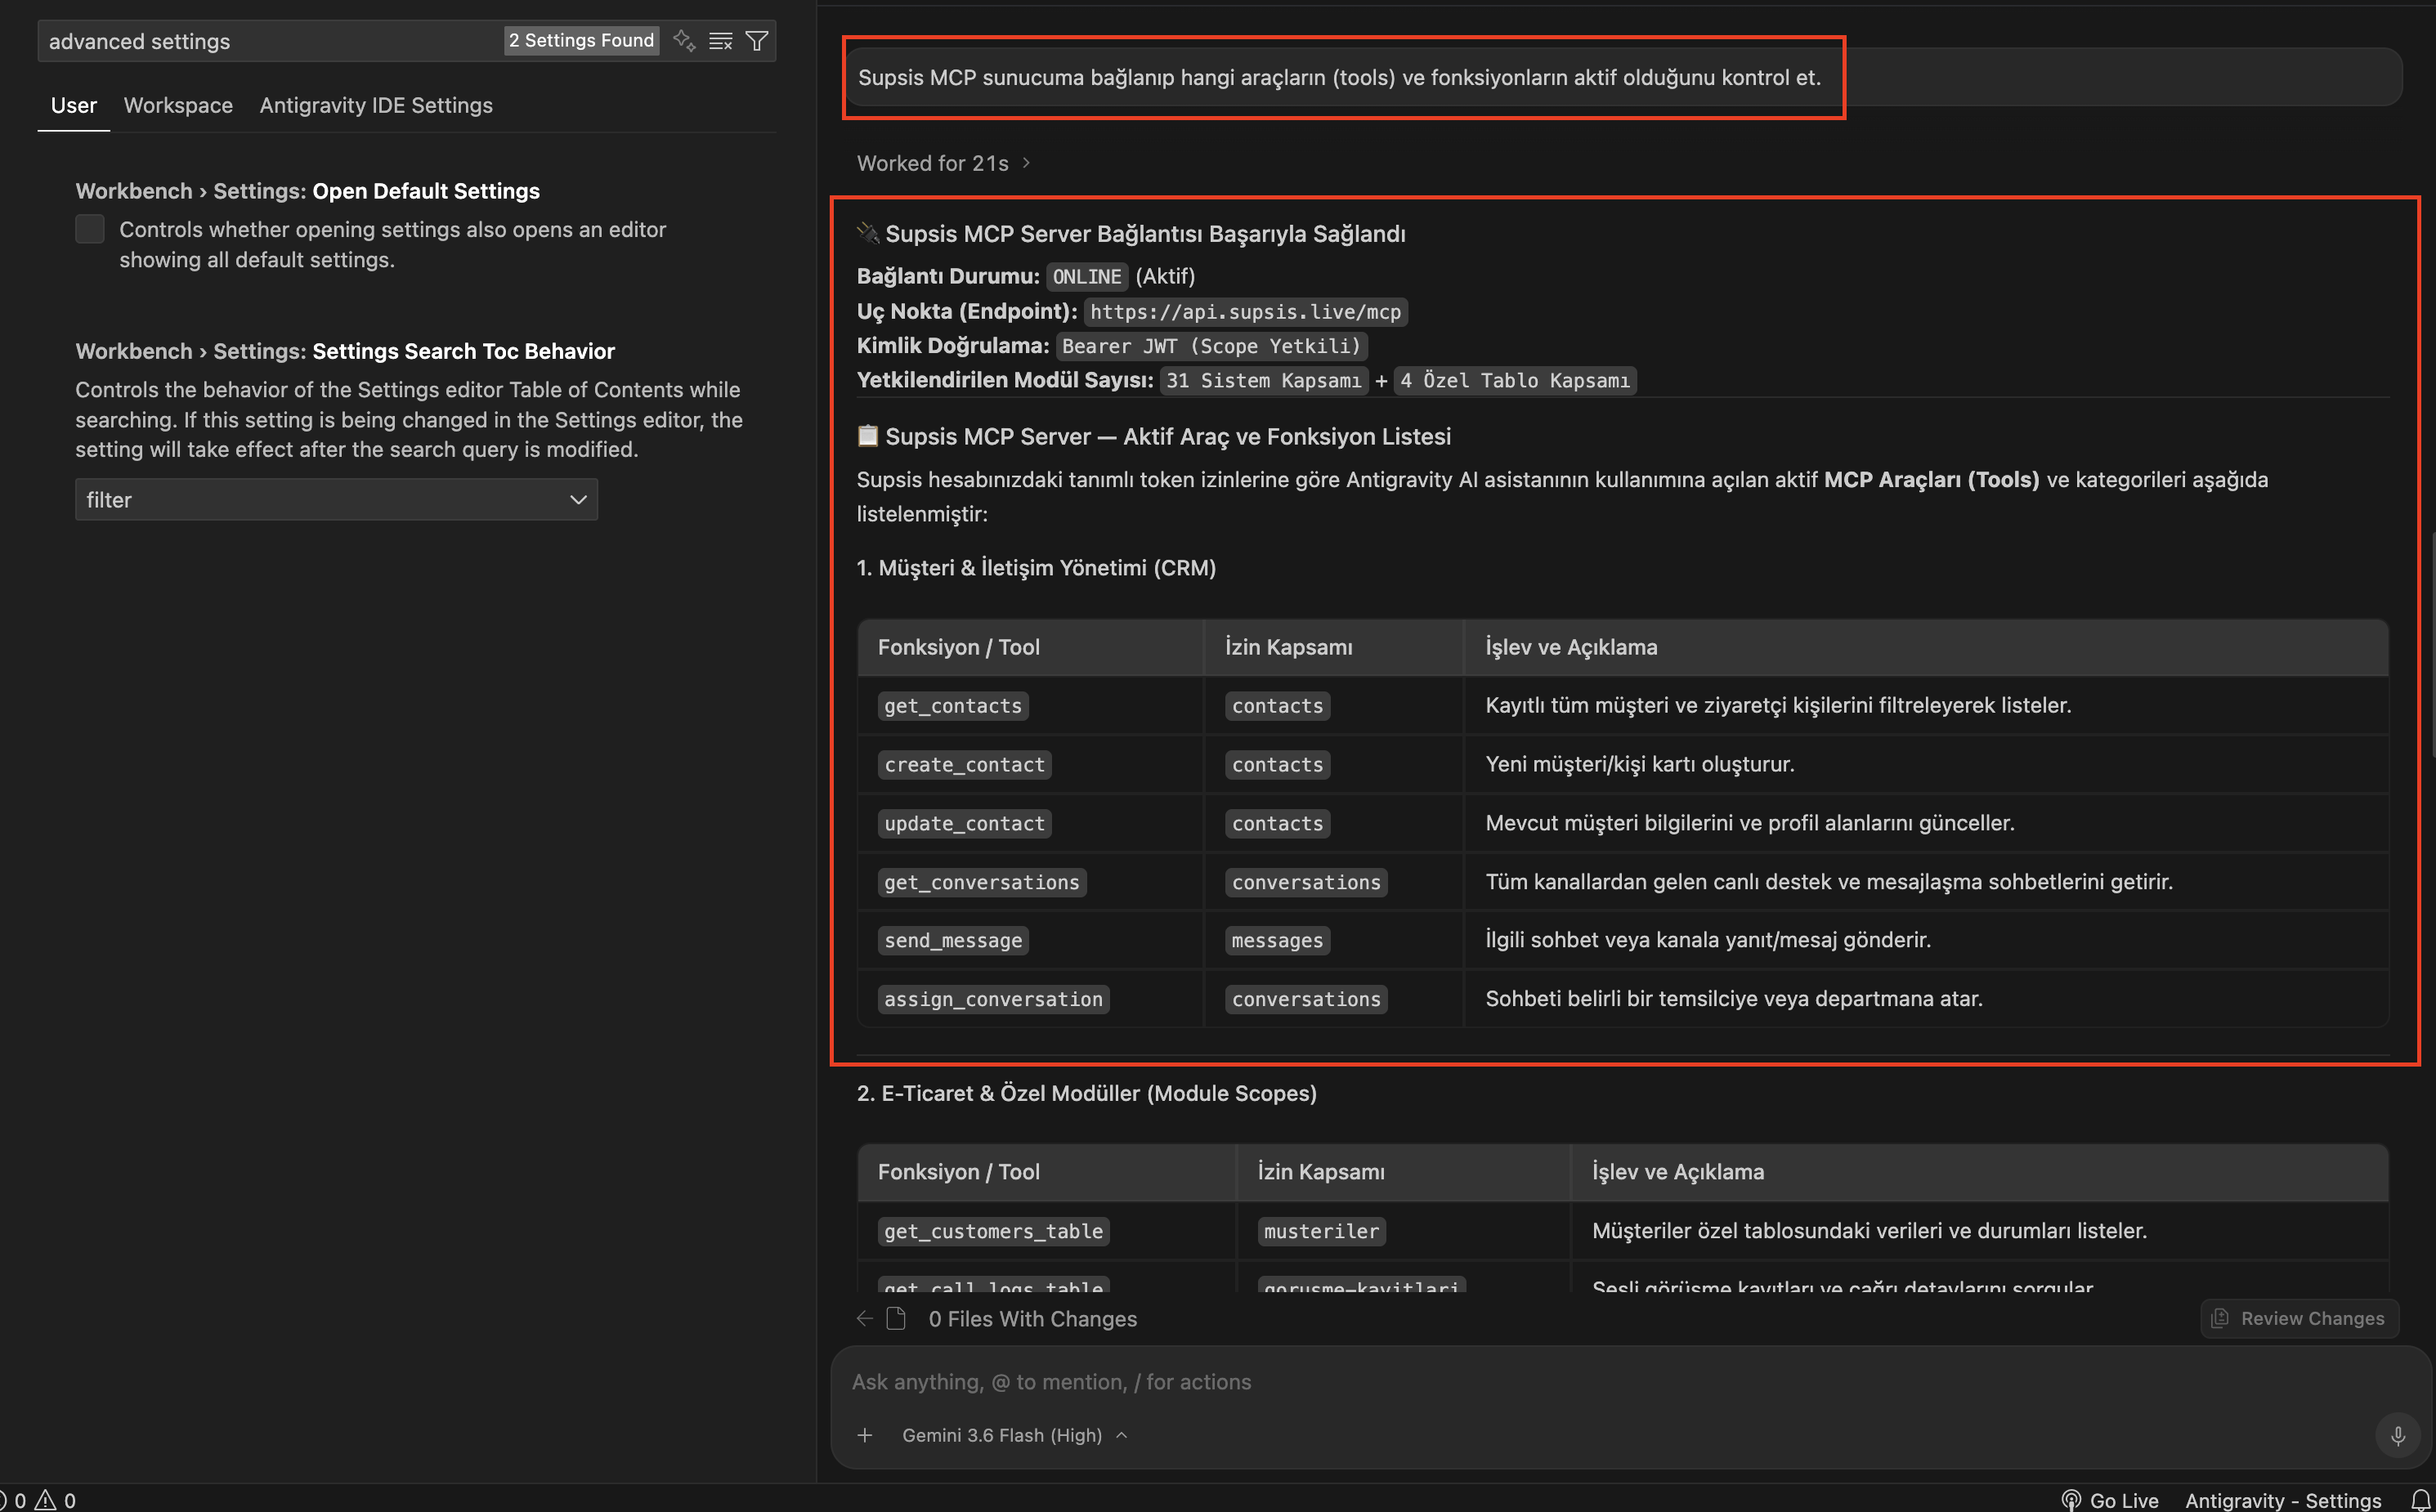Click the İzin Kapsamı header in E-Ticaret table
Image resolution: width=2436 pixels, height=1512 pixels.
point(1321,1172)
